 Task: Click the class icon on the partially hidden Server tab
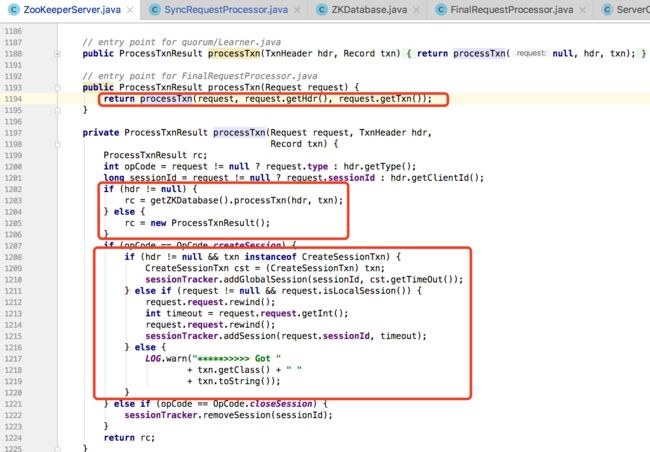pos(607,10)
